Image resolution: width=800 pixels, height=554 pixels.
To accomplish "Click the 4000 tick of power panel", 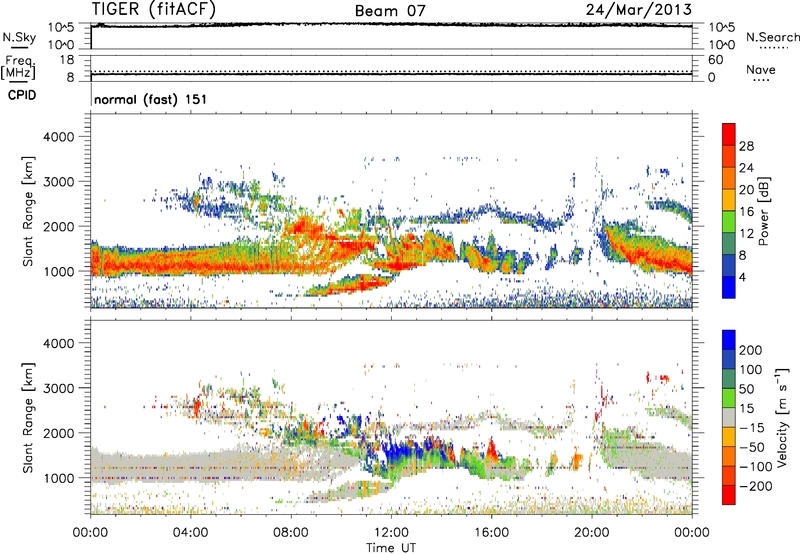I will [x=59, y=137].
